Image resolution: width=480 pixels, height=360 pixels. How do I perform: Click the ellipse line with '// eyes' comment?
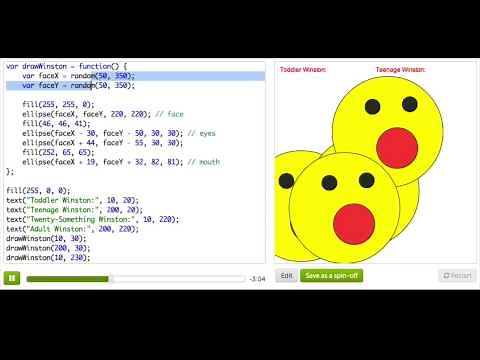pos(119,134)
